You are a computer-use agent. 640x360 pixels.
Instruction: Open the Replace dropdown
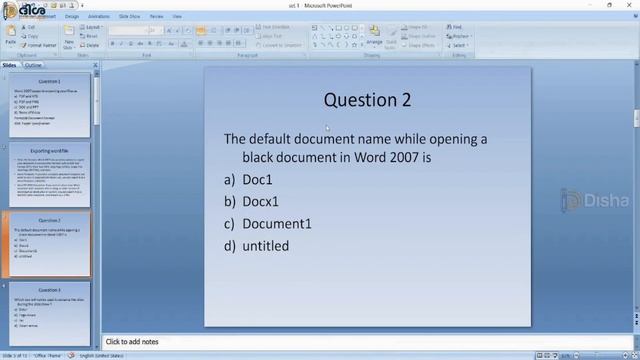click(x=459, y=36)
